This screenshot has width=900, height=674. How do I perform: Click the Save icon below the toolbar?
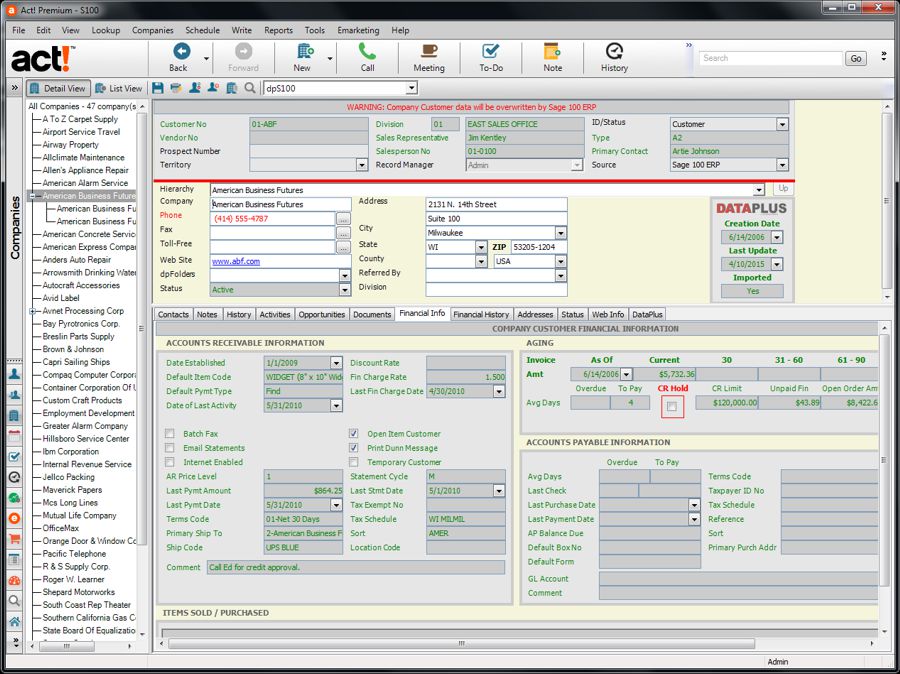click(158, 88)
